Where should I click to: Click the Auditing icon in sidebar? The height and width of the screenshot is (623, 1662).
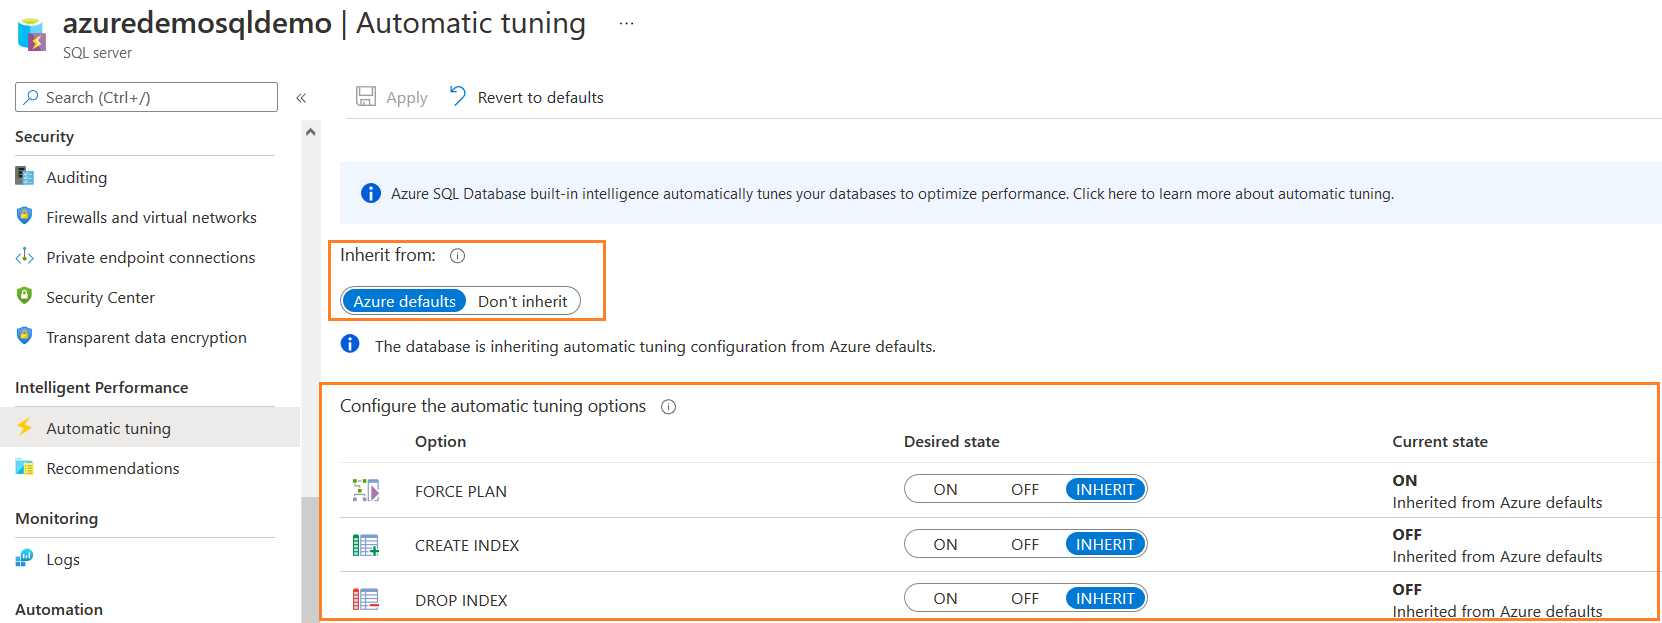pos(25,177)
